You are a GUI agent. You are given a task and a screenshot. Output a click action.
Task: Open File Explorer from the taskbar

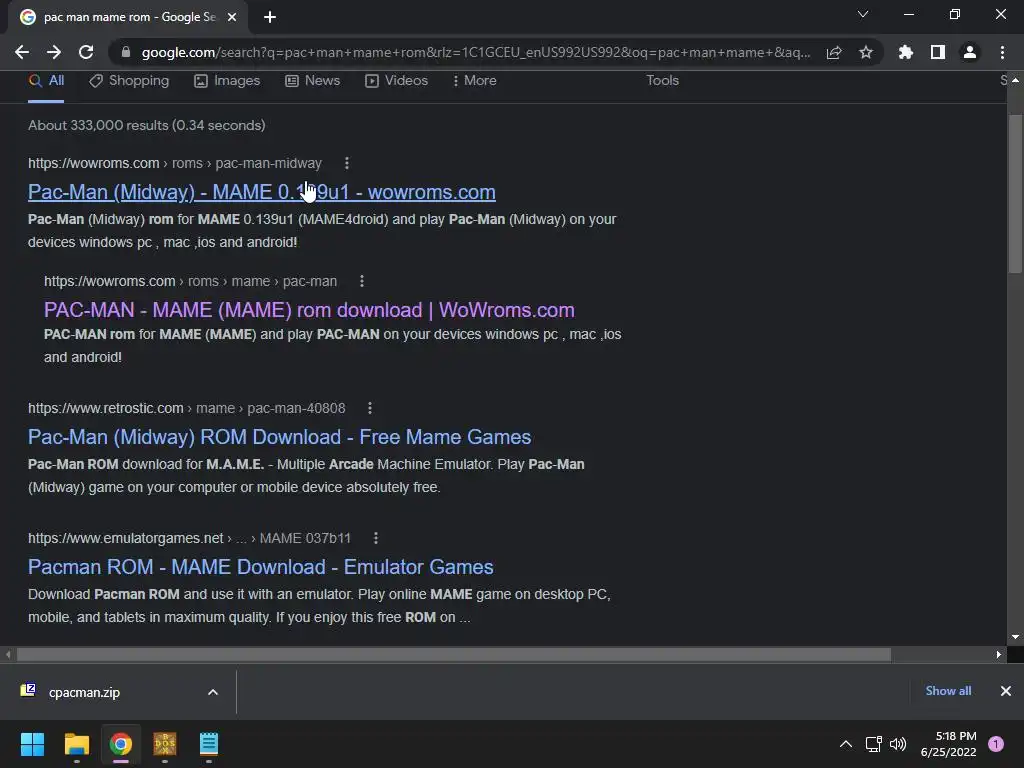76,744
